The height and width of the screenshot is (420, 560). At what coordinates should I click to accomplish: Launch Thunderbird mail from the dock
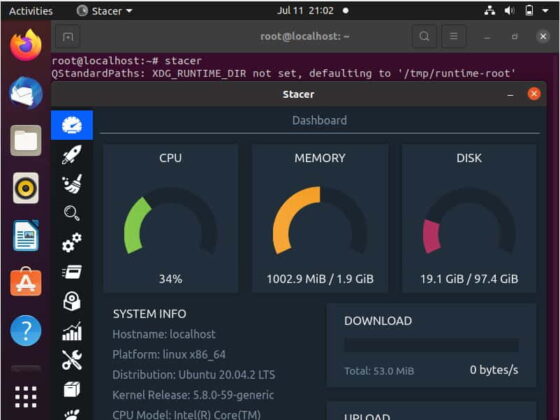[x=26, y=93]
